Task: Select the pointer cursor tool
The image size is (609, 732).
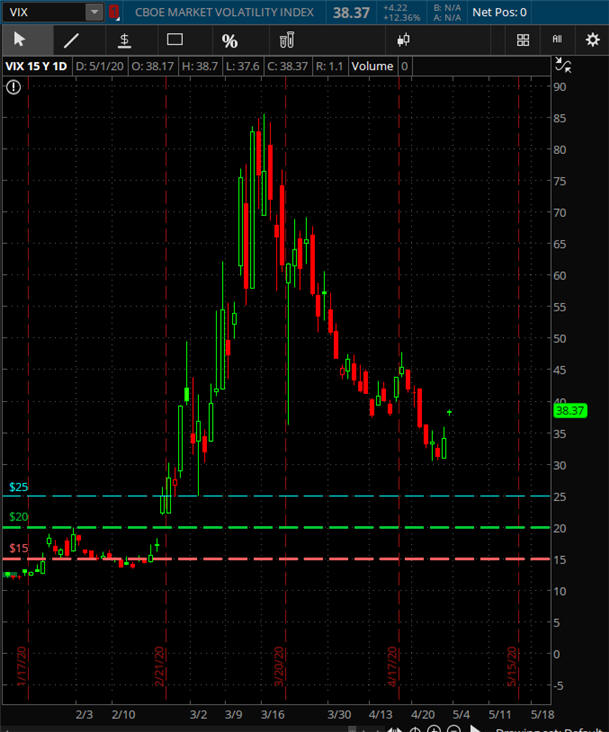Action: click(x=20, y=41)
